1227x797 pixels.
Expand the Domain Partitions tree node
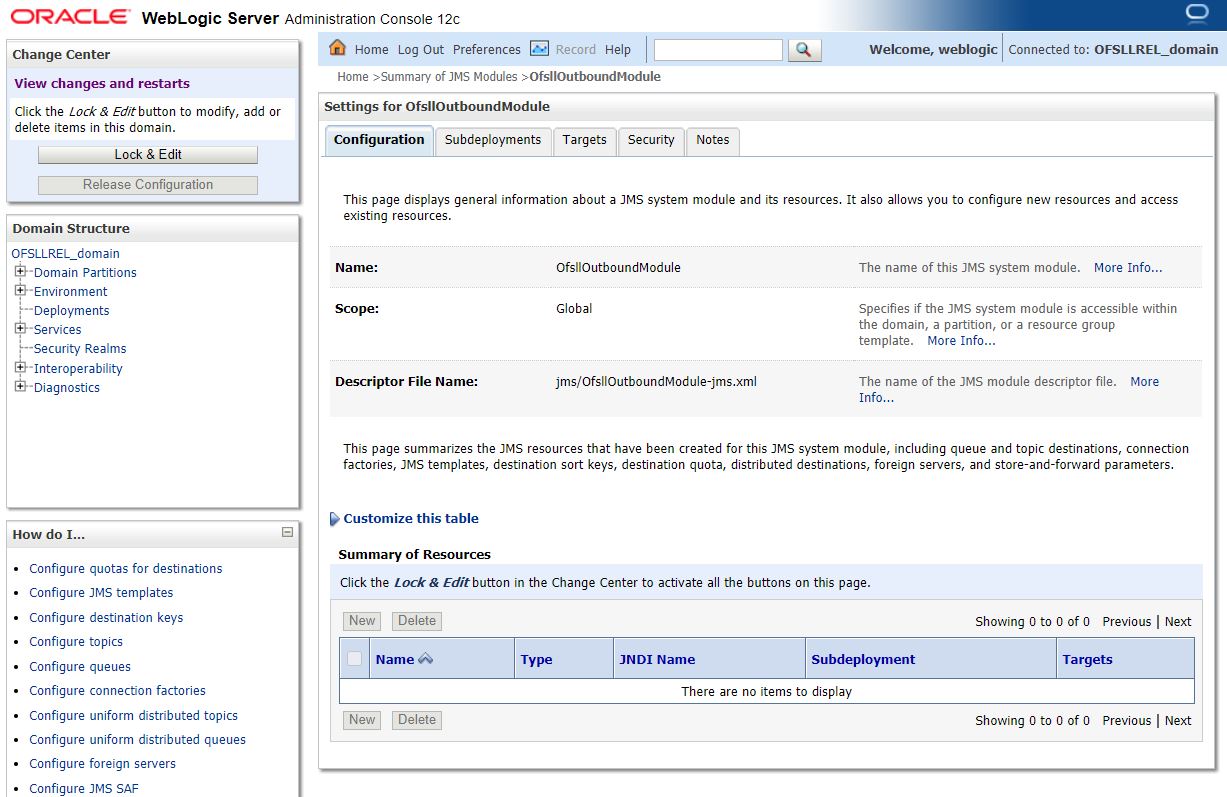[x=20, y=271]
